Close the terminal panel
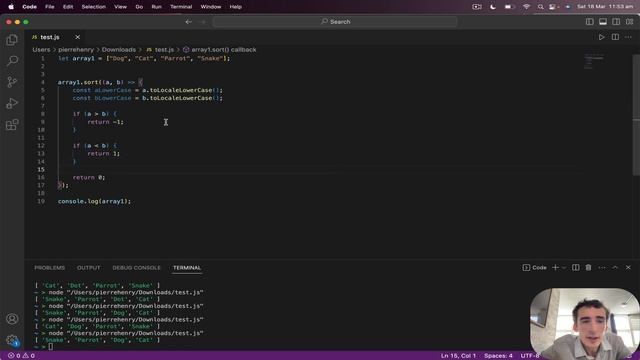This screenshot has width=640, height=360. [628, 267]
